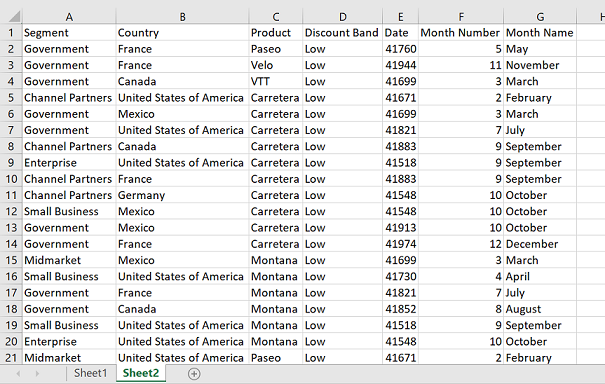Select column F header
This screenshot has height=384, width=605.
(461, 17)
